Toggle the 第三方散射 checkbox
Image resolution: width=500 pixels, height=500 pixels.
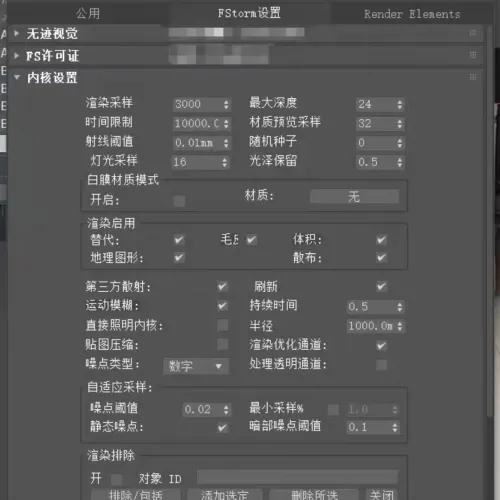click(x=222, y=286)
